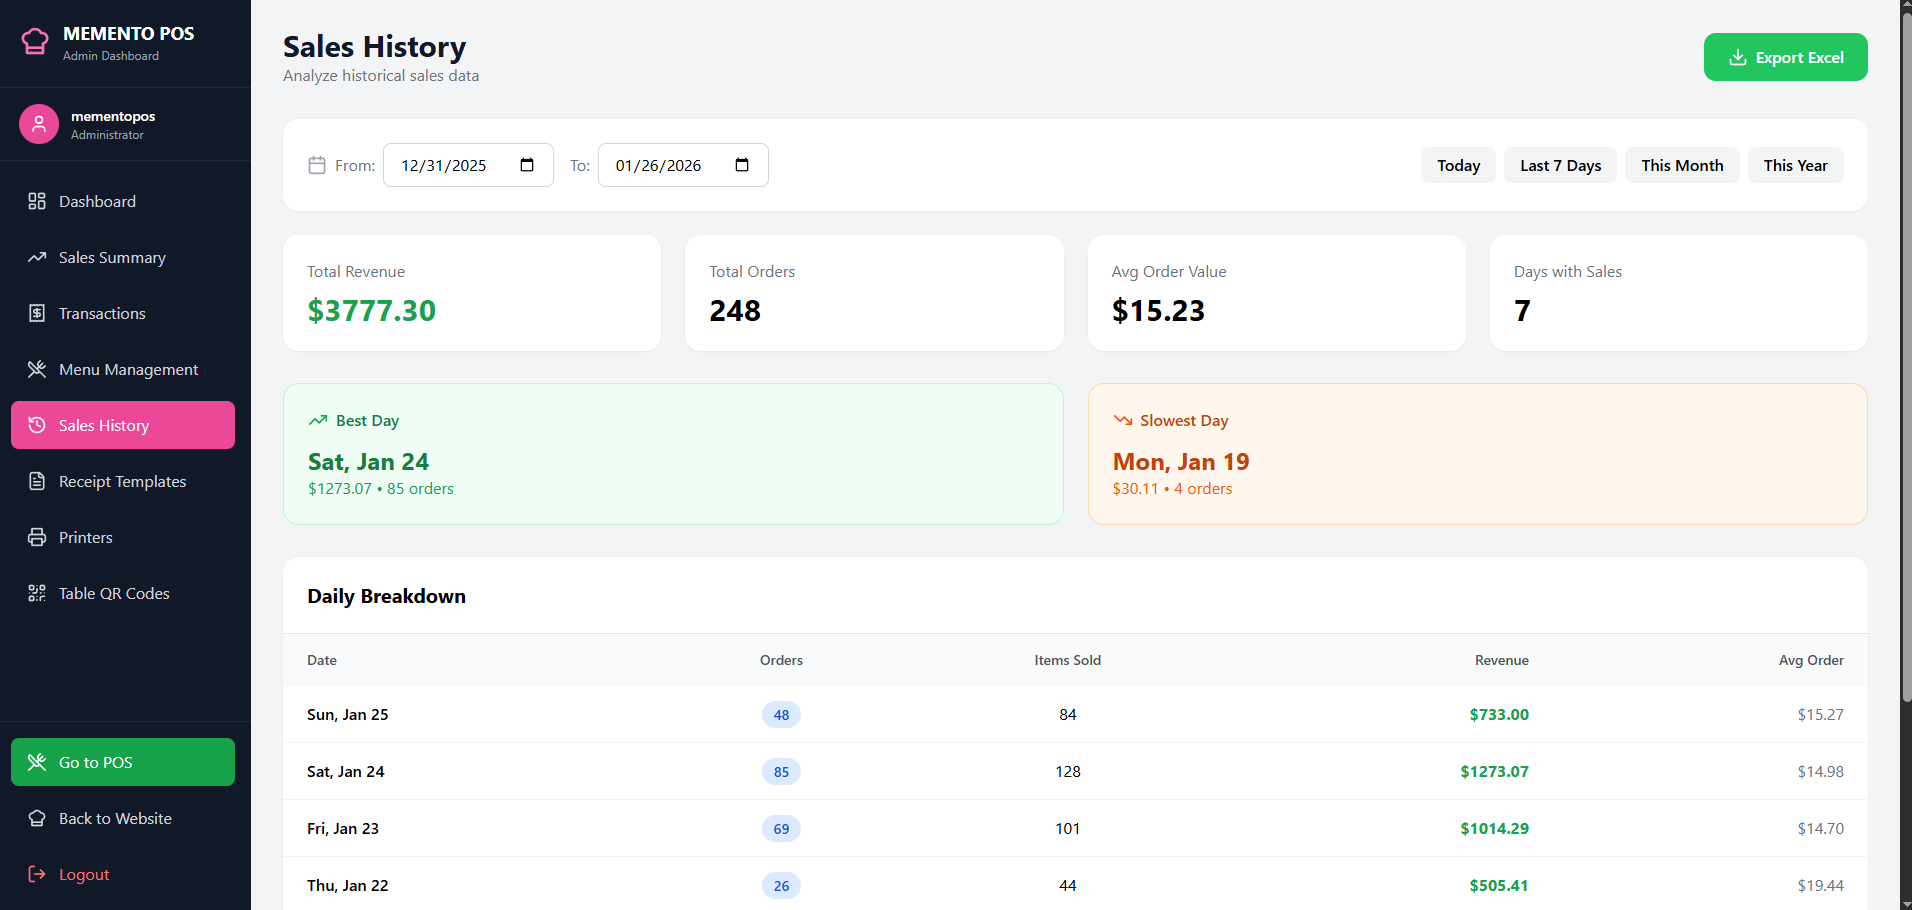
Task: Open the From date picker dropdown
Action: pyautogui.click(x=527, y=165)
